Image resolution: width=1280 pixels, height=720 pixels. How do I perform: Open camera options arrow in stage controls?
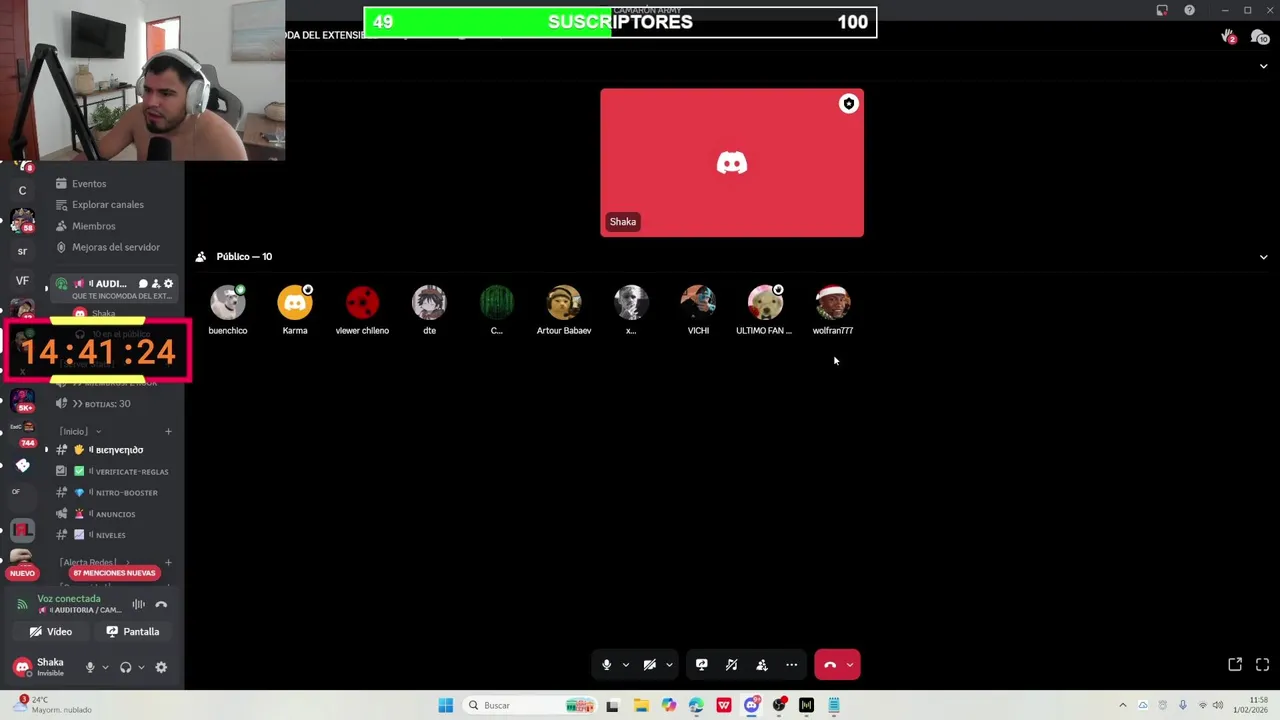tap(669, 665)
